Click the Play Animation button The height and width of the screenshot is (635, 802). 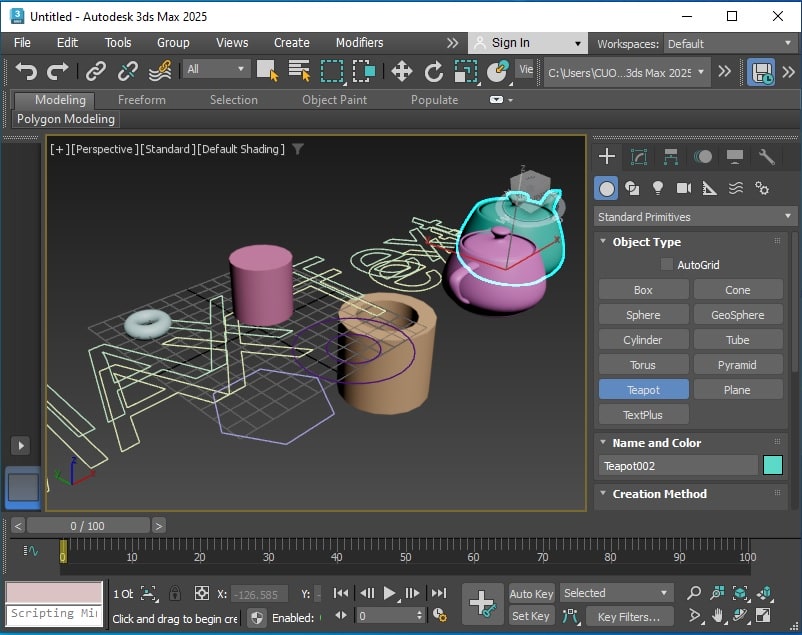[390, 594]
